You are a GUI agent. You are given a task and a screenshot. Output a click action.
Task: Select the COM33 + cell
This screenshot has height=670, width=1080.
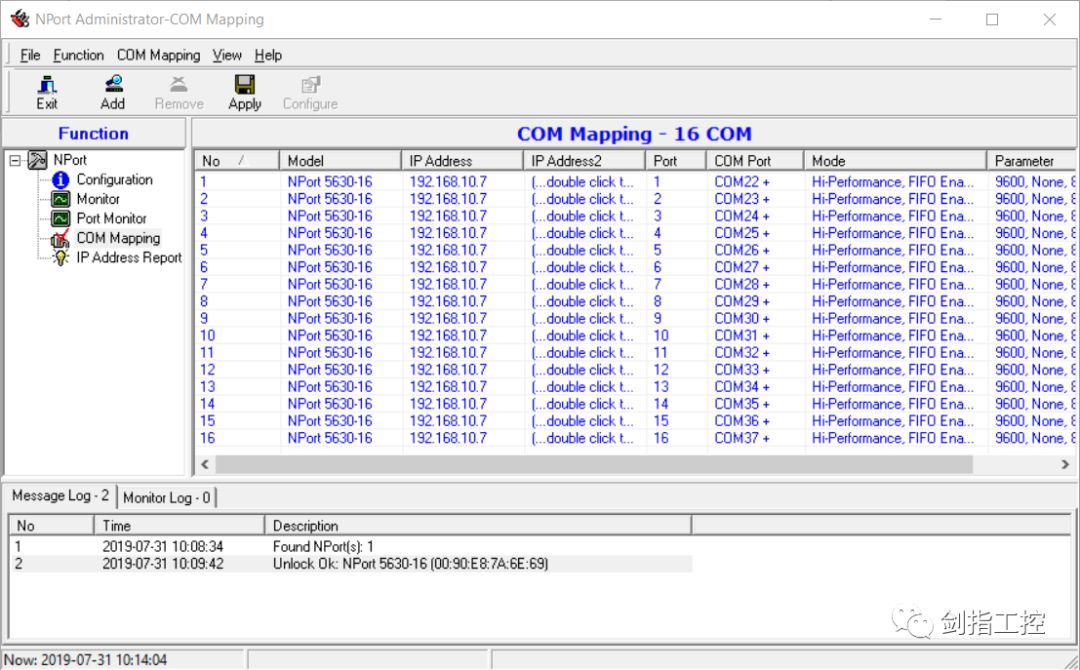(742, 370)
